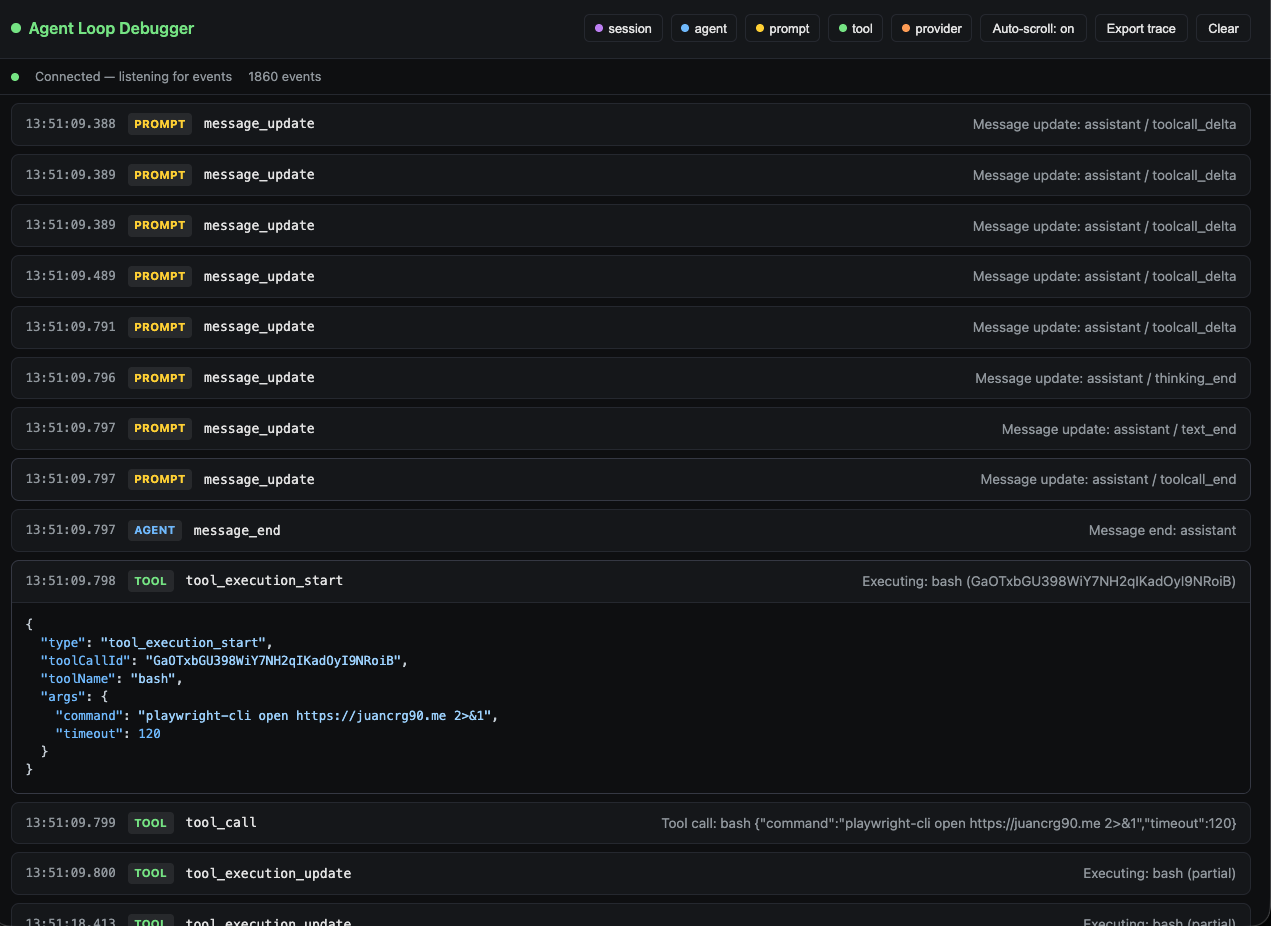Expand the thinking_end message_update row
Viewport: 1271px width, 926px height.
631,378
